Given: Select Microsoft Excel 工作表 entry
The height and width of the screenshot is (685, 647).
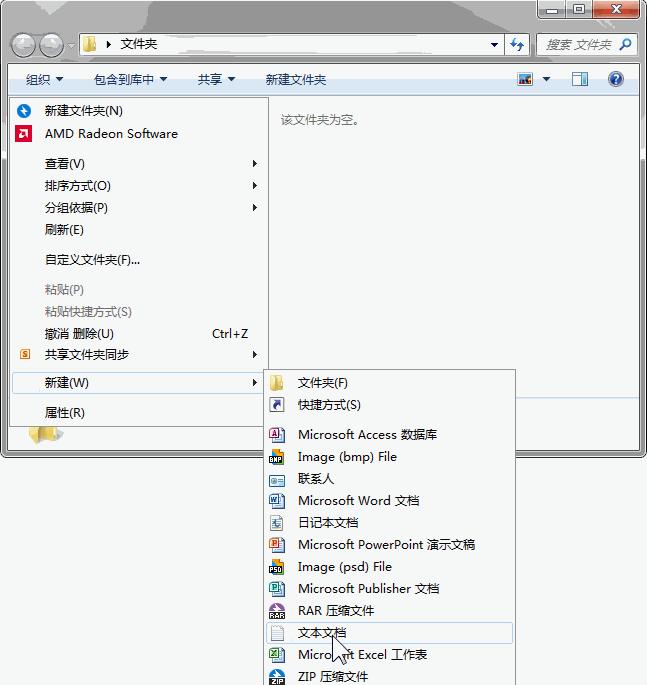Looking at the screenshot, I should [390, 655].
